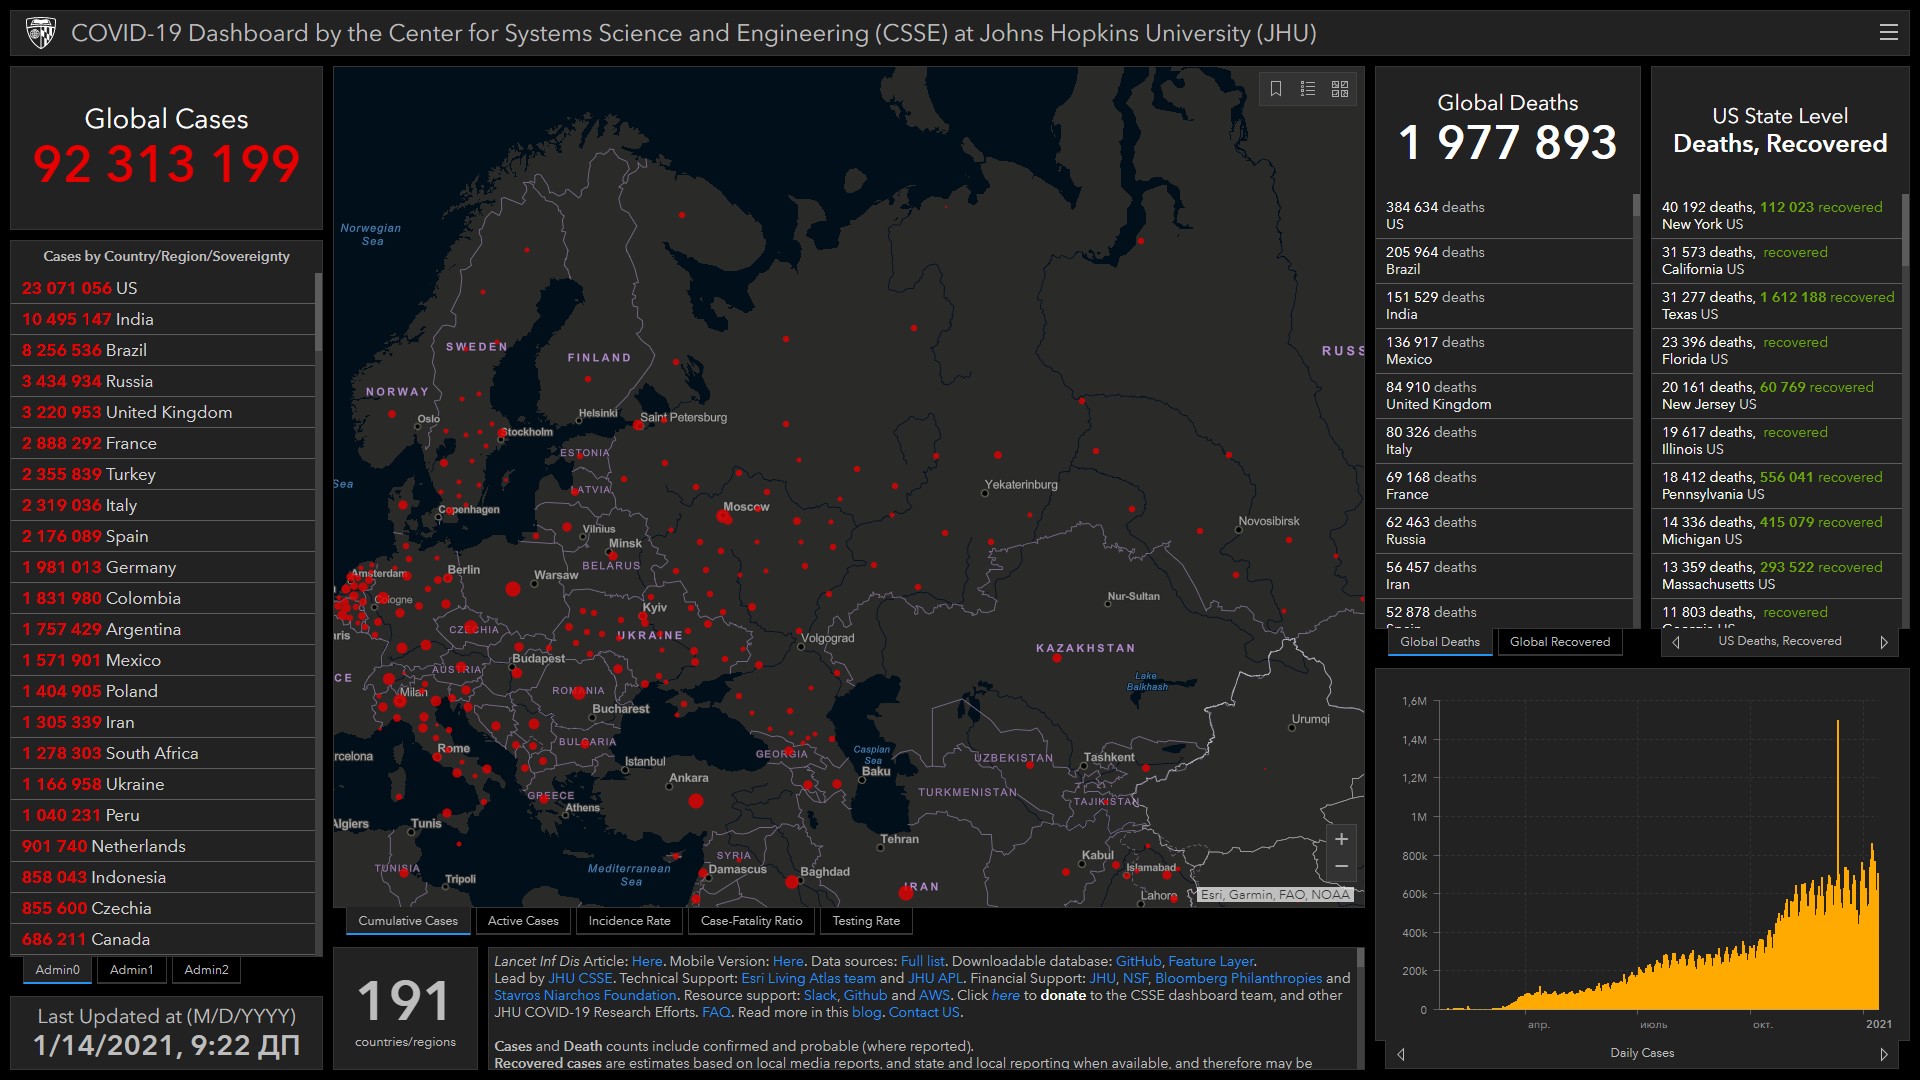1920x1080 pixels.
Task: Open the Global Recovered tab
Action: coord(1559,642)
